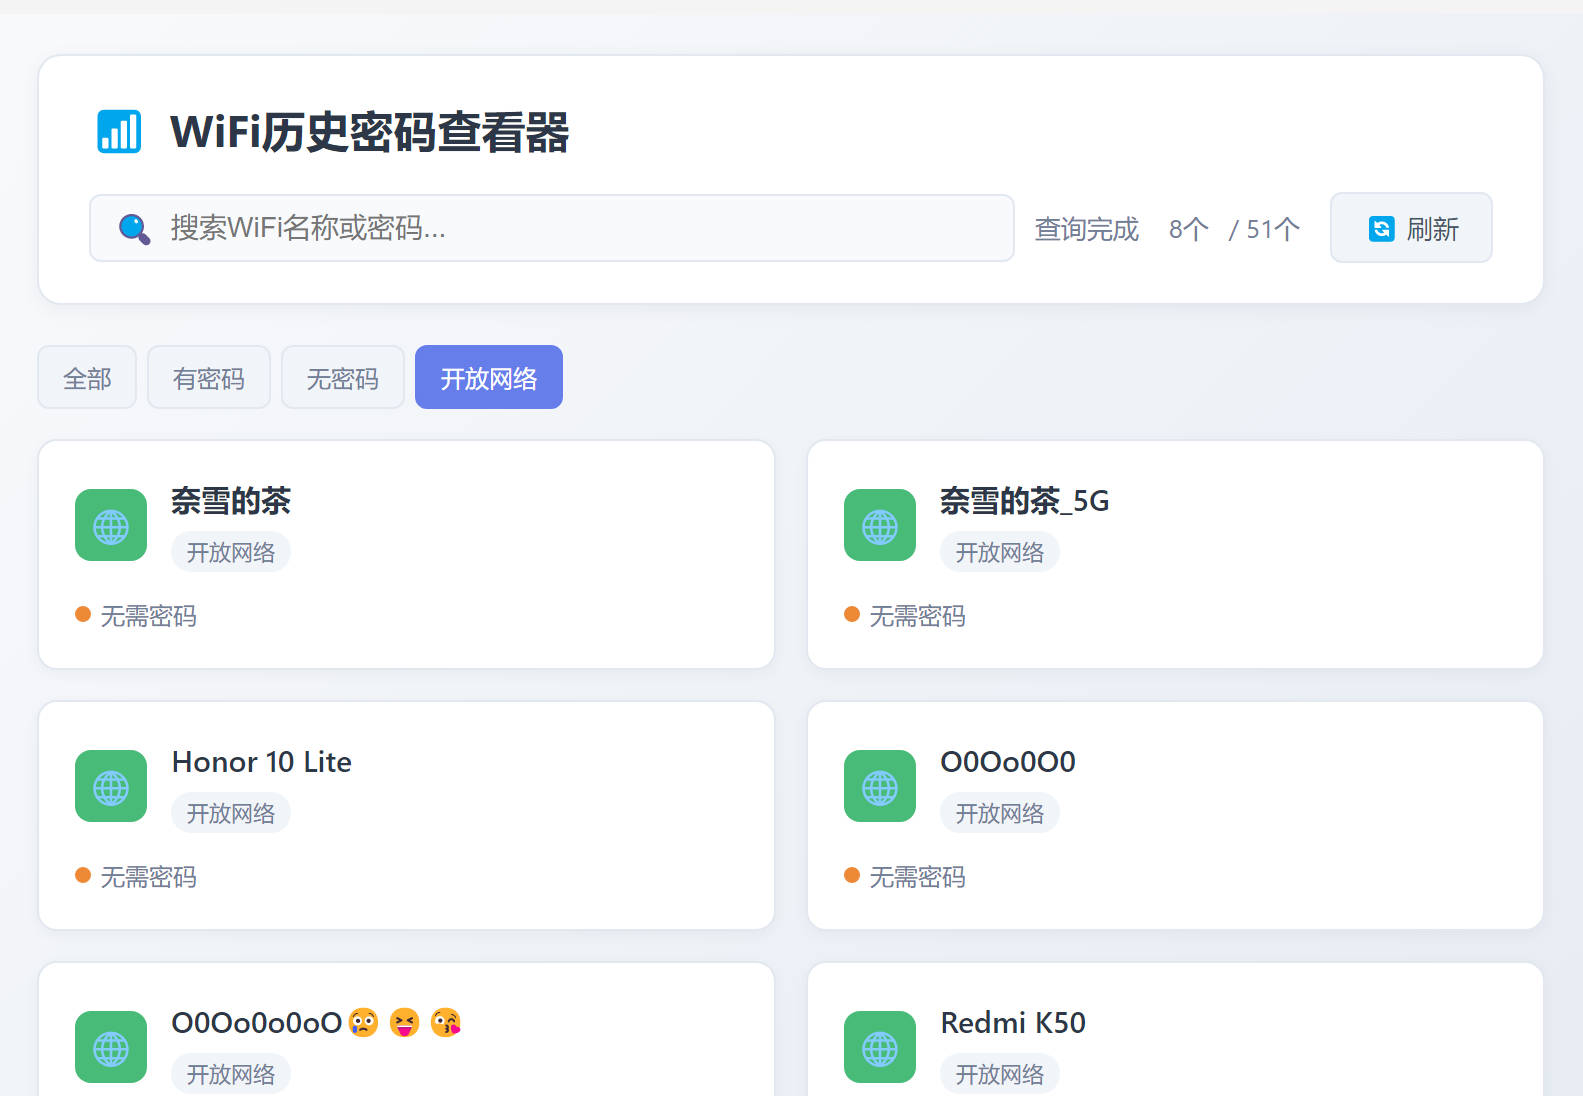Click the WiFi signal bars logo icon
The image size is (1583, 1096).
click(119, 132)
